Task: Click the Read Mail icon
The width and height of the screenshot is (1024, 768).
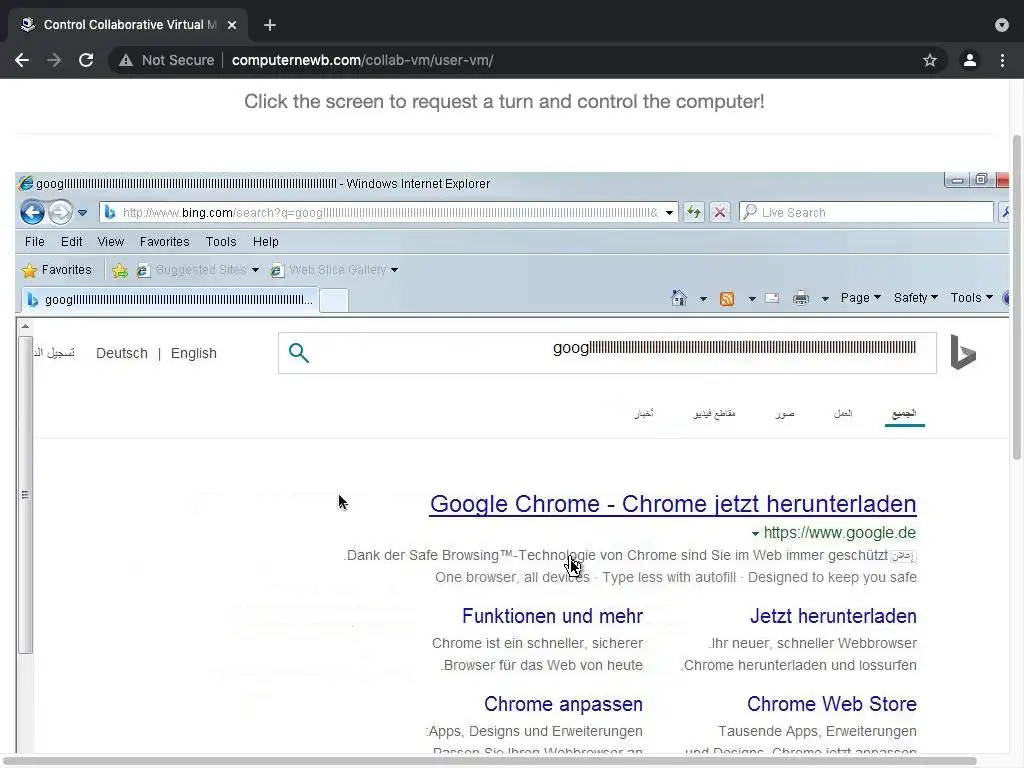Action: (x=772, y=298)
